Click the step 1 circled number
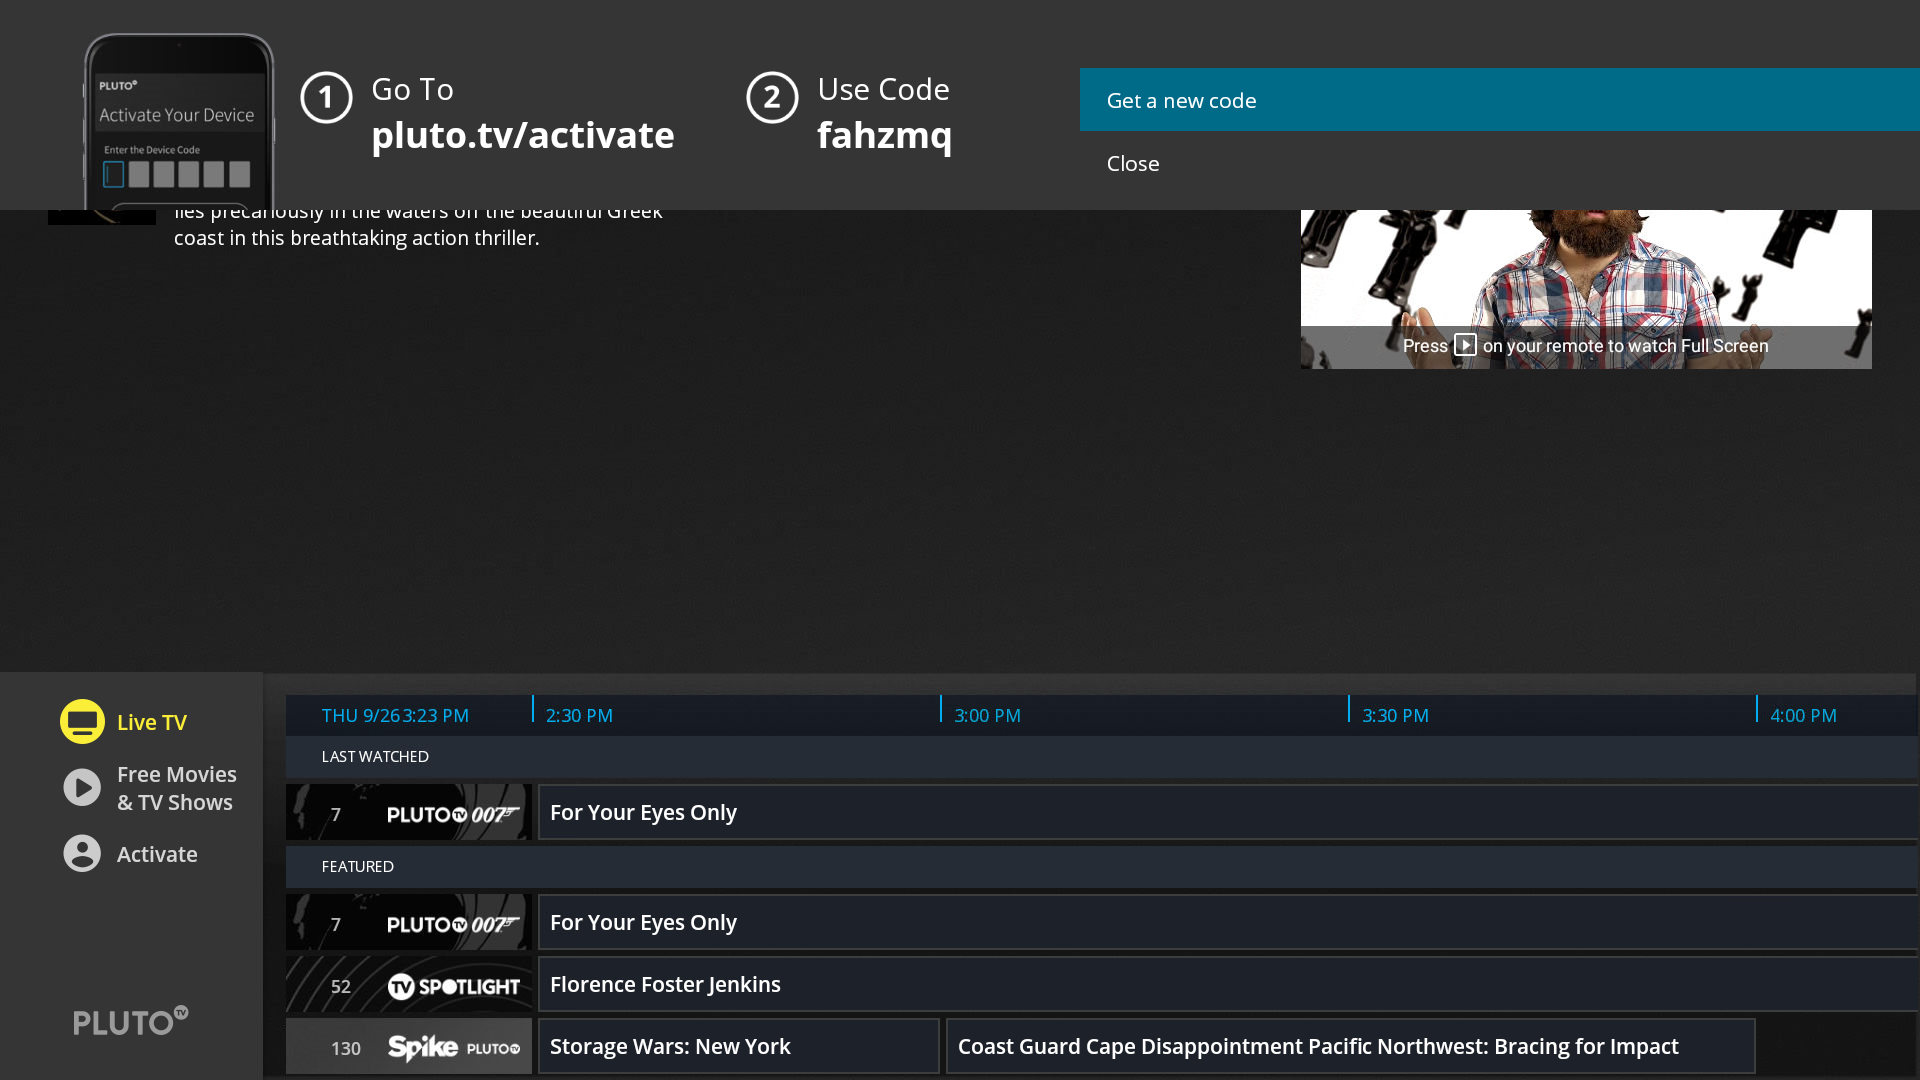The image size is (1920, 1080). 326,98
